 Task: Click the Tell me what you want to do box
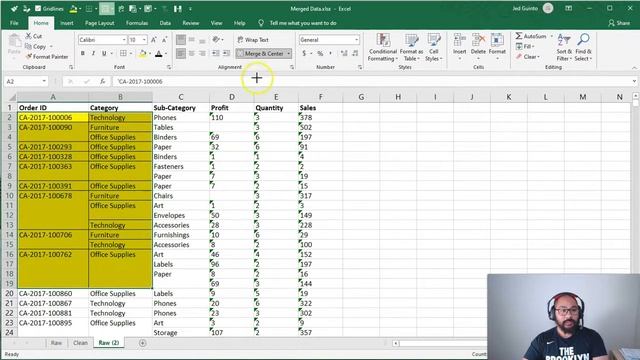click(x=303, y=23)
